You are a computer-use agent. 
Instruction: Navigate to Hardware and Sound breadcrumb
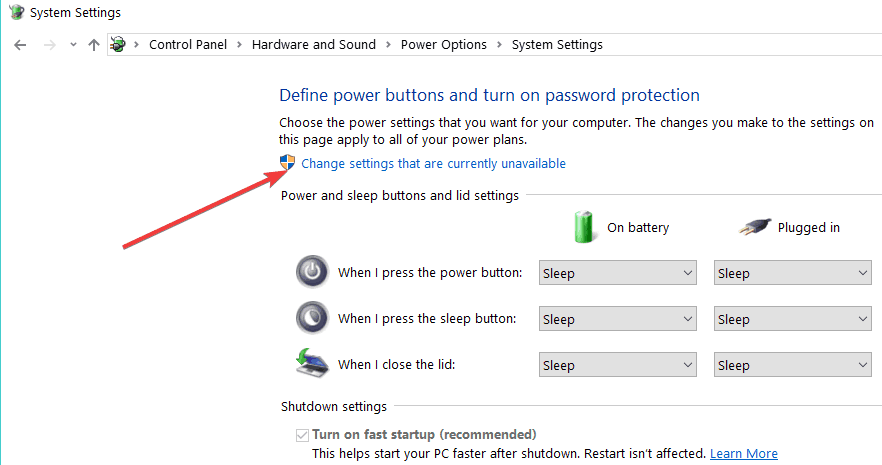313,45
